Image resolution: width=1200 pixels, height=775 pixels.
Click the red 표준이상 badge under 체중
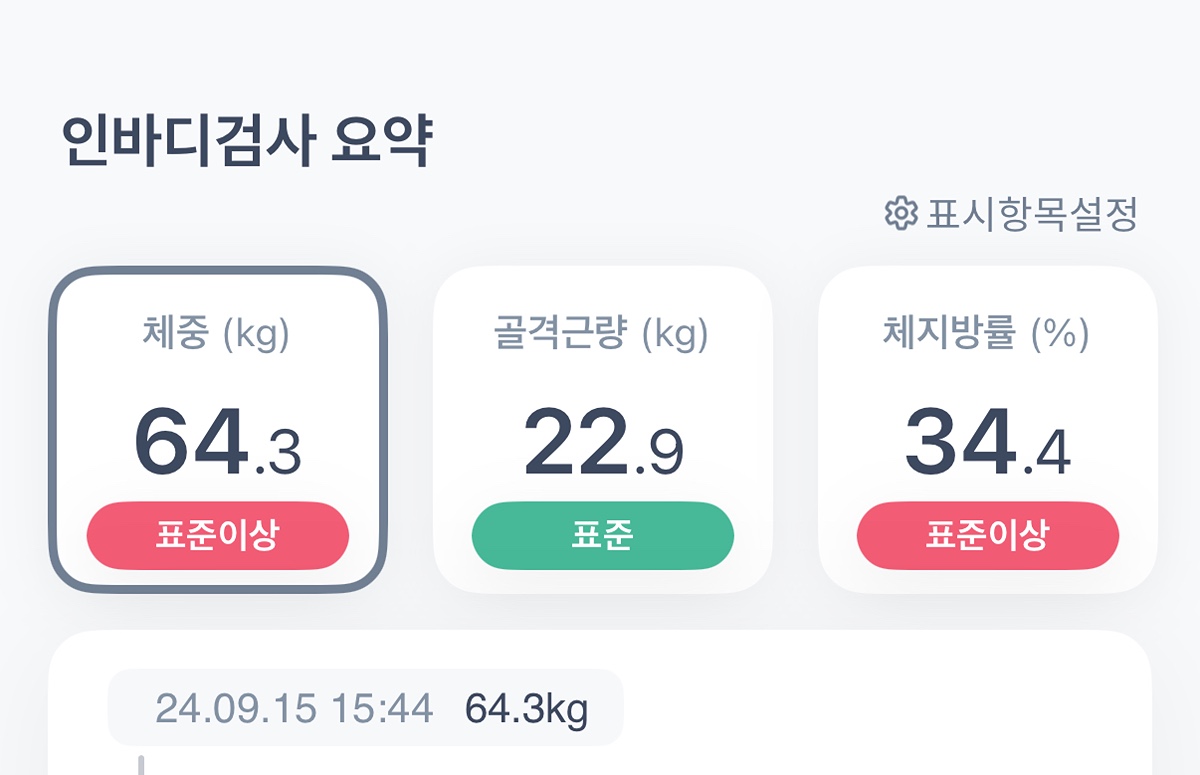click(x=218, y=535)
